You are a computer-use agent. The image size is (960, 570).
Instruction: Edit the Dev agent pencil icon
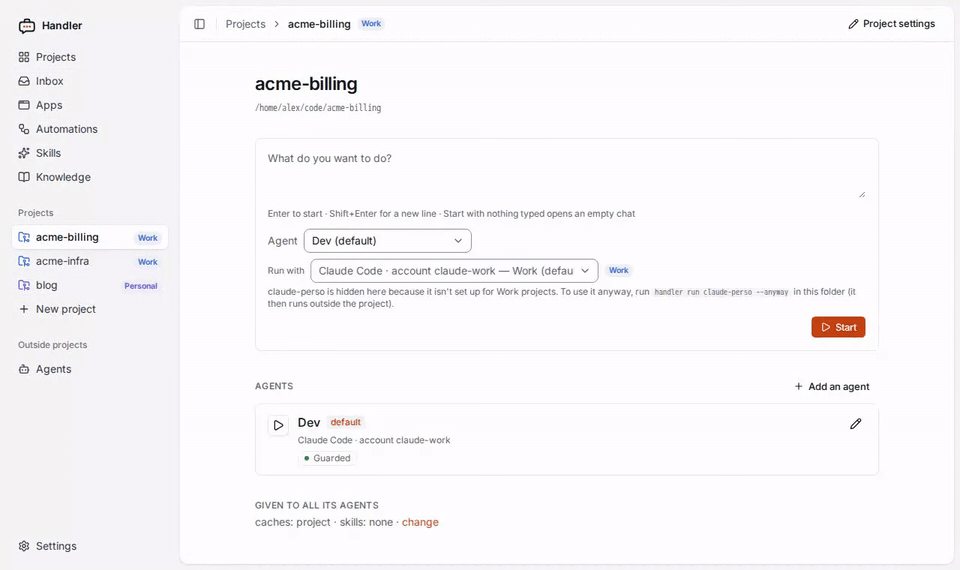855,424
